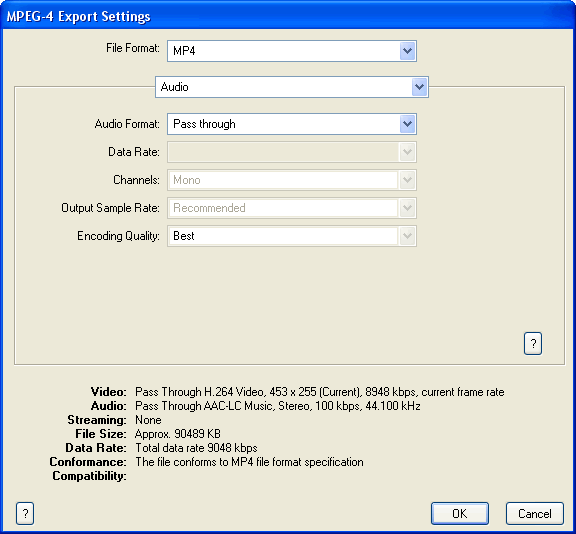Click the empty Data Rate field

(292, 152)
